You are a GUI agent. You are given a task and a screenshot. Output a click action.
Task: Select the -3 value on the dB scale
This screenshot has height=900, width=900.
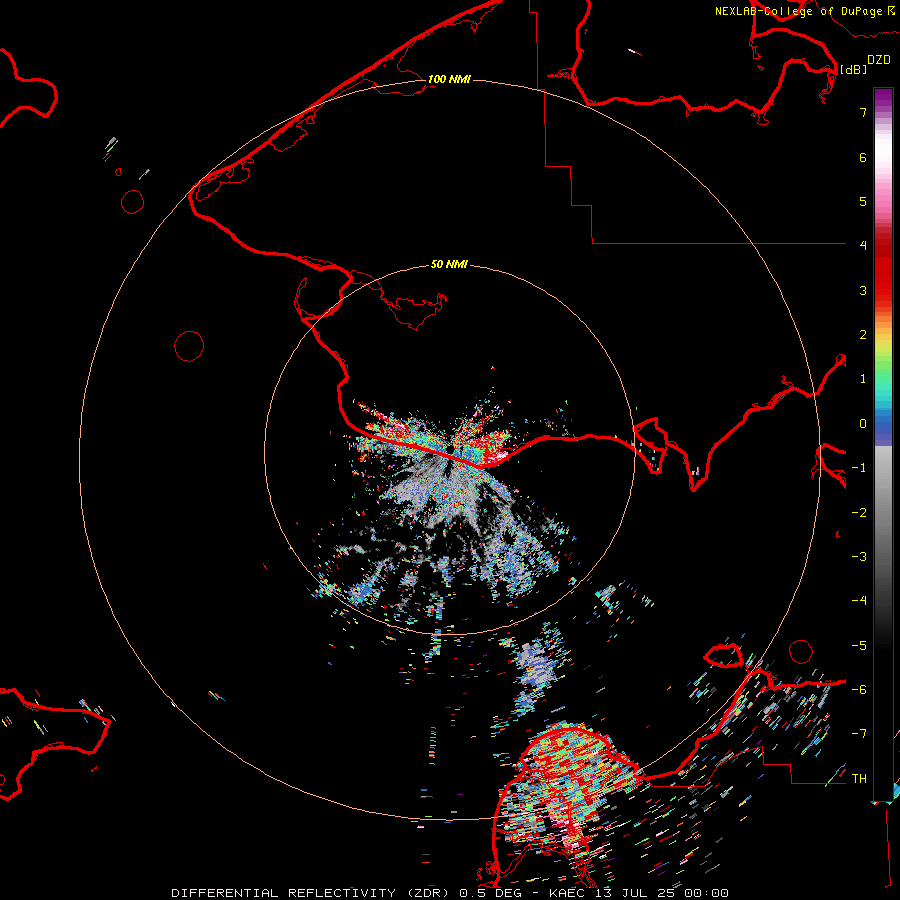click(859, 557)
